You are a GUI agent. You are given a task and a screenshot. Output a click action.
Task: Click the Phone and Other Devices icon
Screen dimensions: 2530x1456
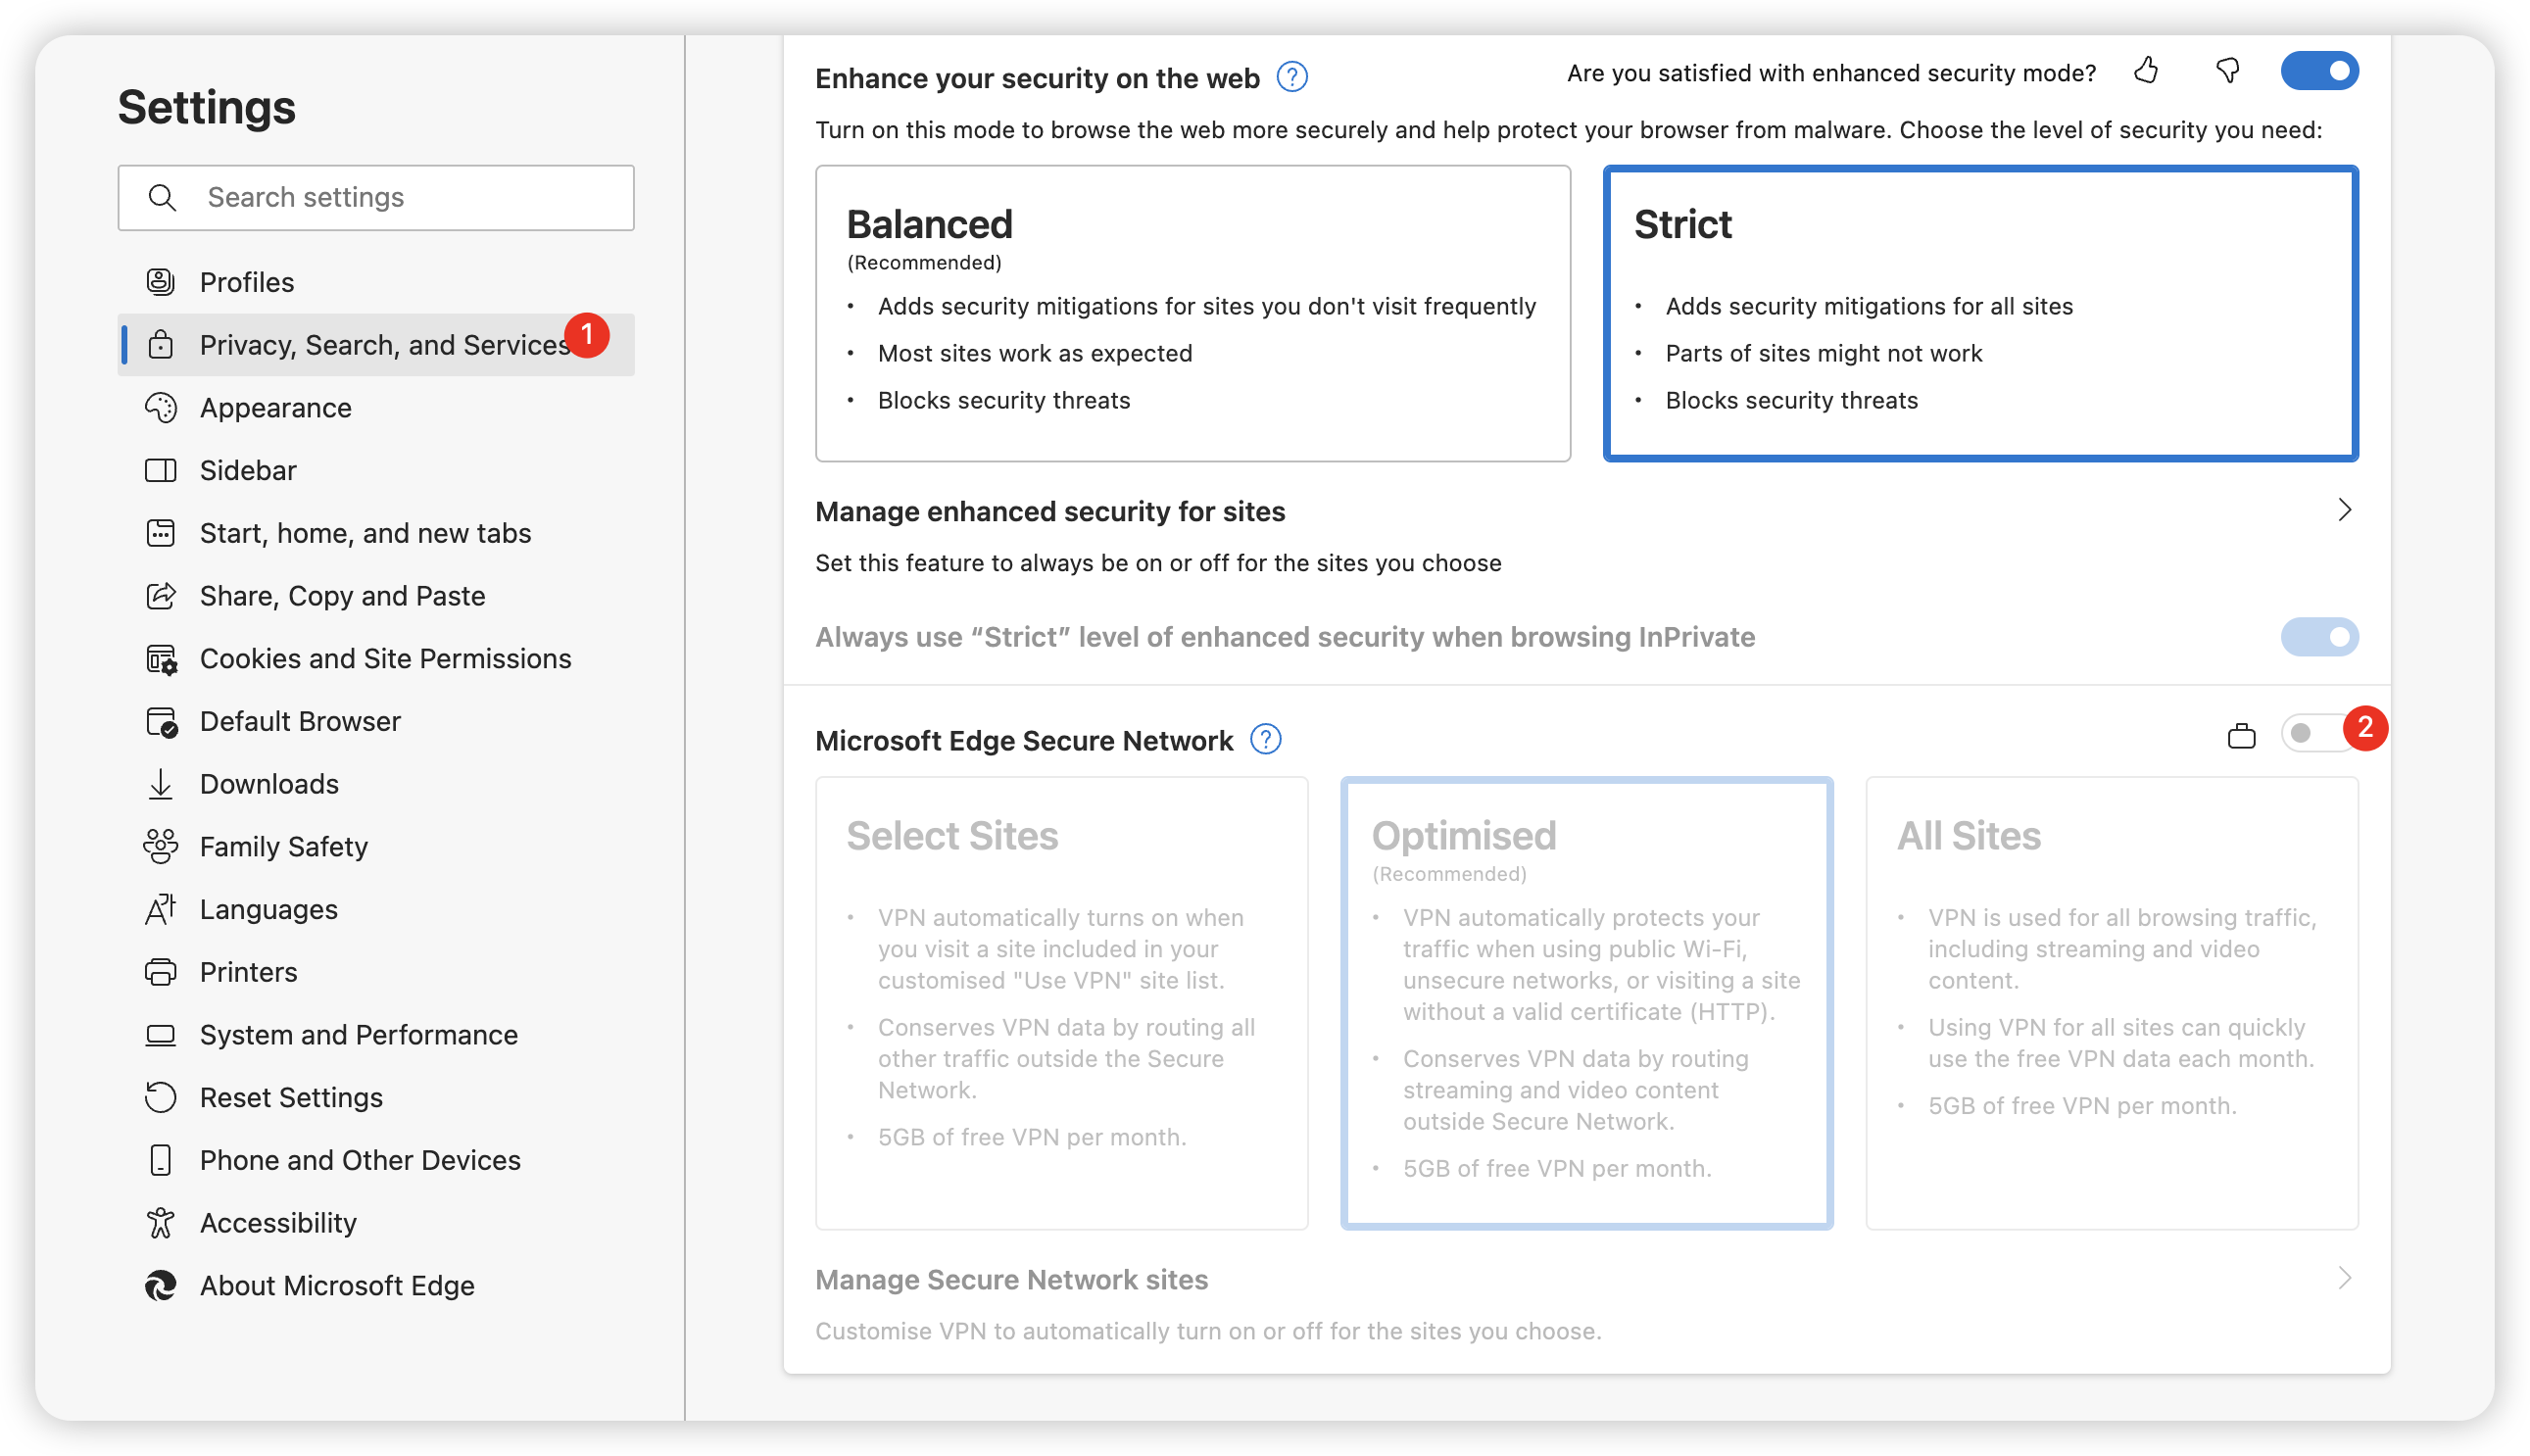(x=160, y=1160)
